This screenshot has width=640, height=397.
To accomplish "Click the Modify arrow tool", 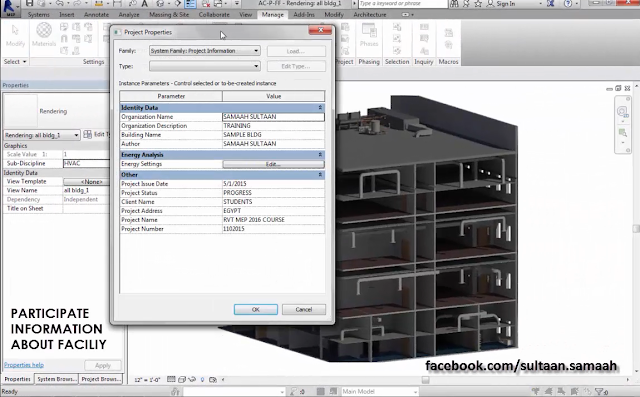I will [15, 34].
